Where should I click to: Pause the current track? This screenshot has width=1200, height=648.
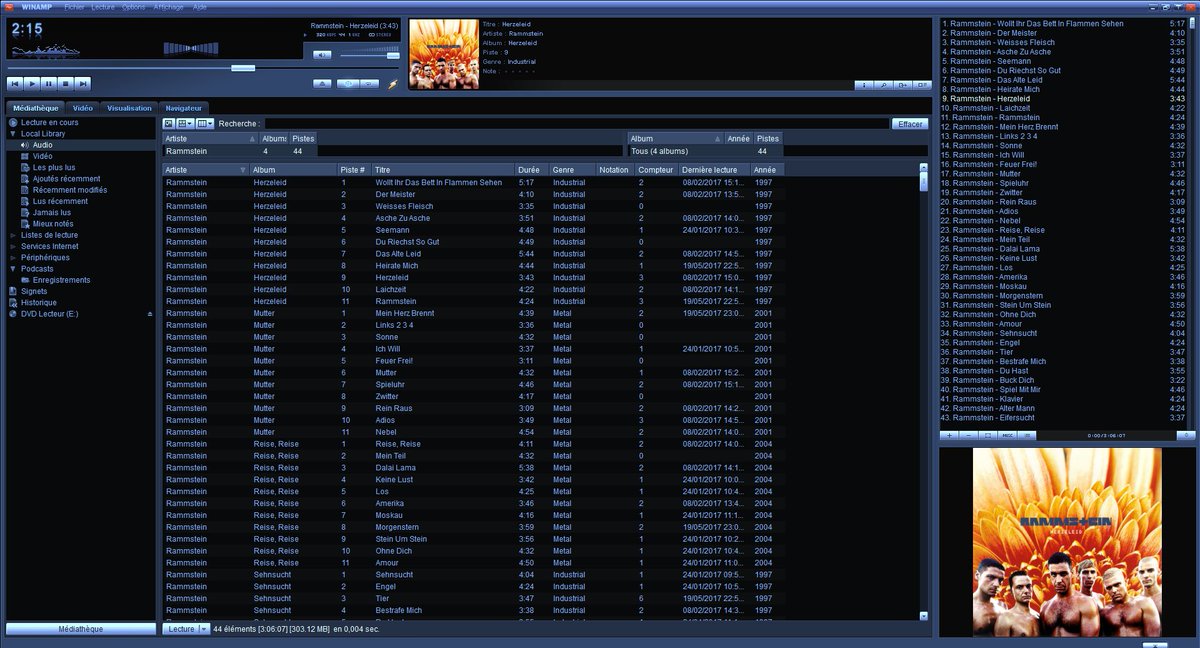click(49, 84)
